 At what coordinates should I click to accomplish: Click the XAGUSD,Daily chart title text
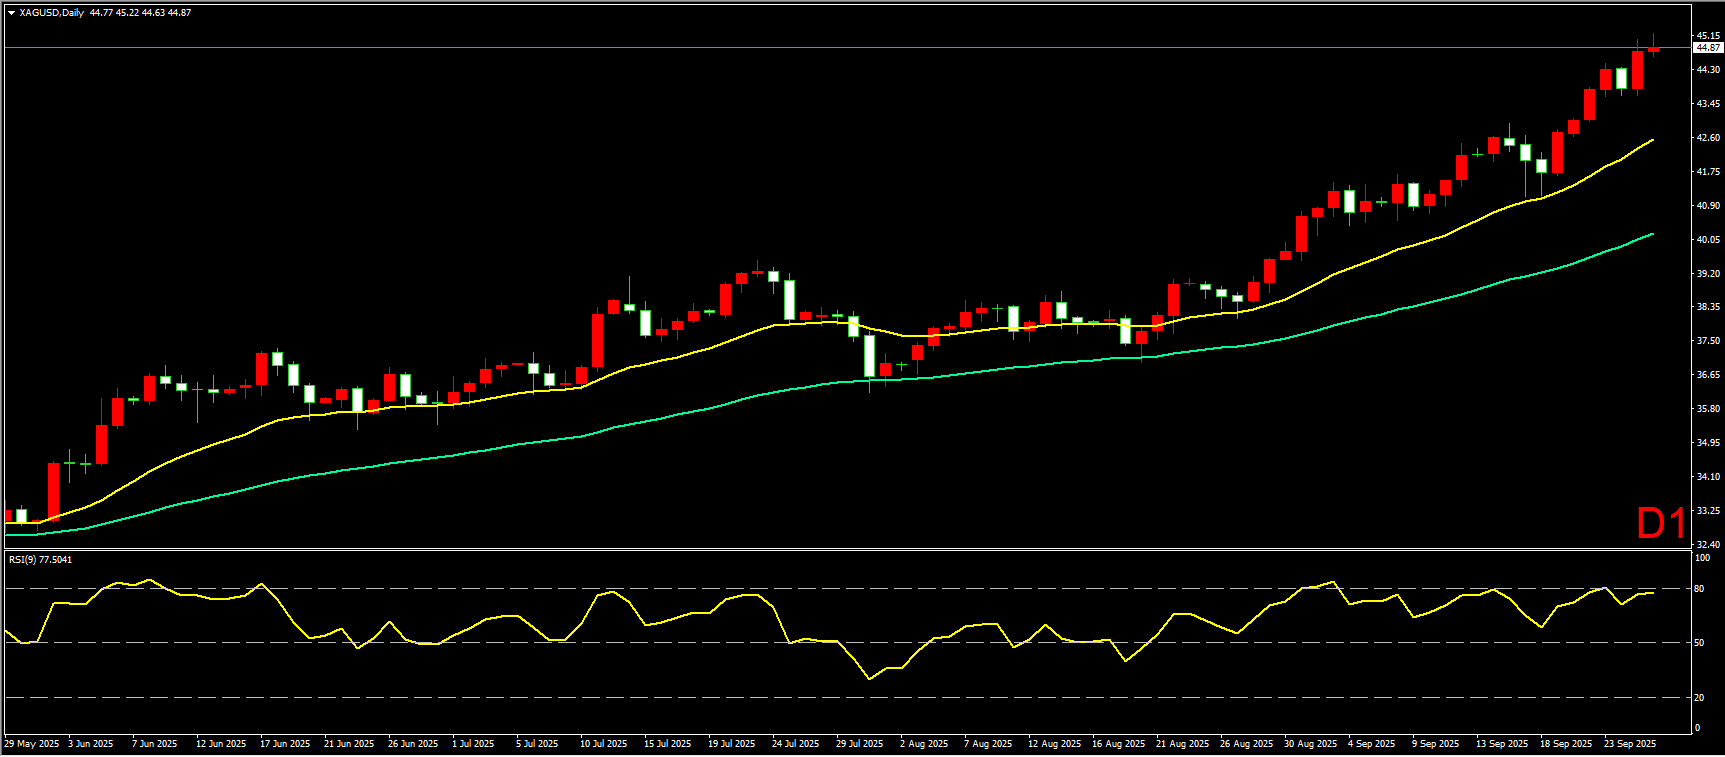pos(51,13)
